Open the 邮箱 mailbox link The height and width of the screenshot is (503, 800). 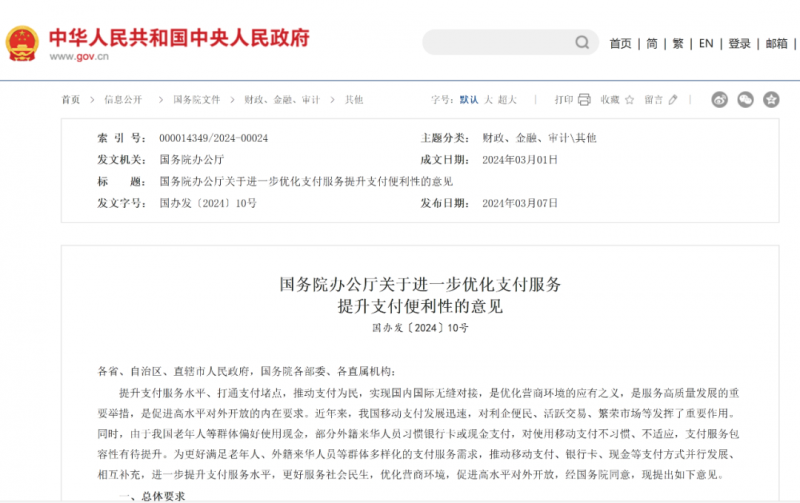(x=777, y=44)
